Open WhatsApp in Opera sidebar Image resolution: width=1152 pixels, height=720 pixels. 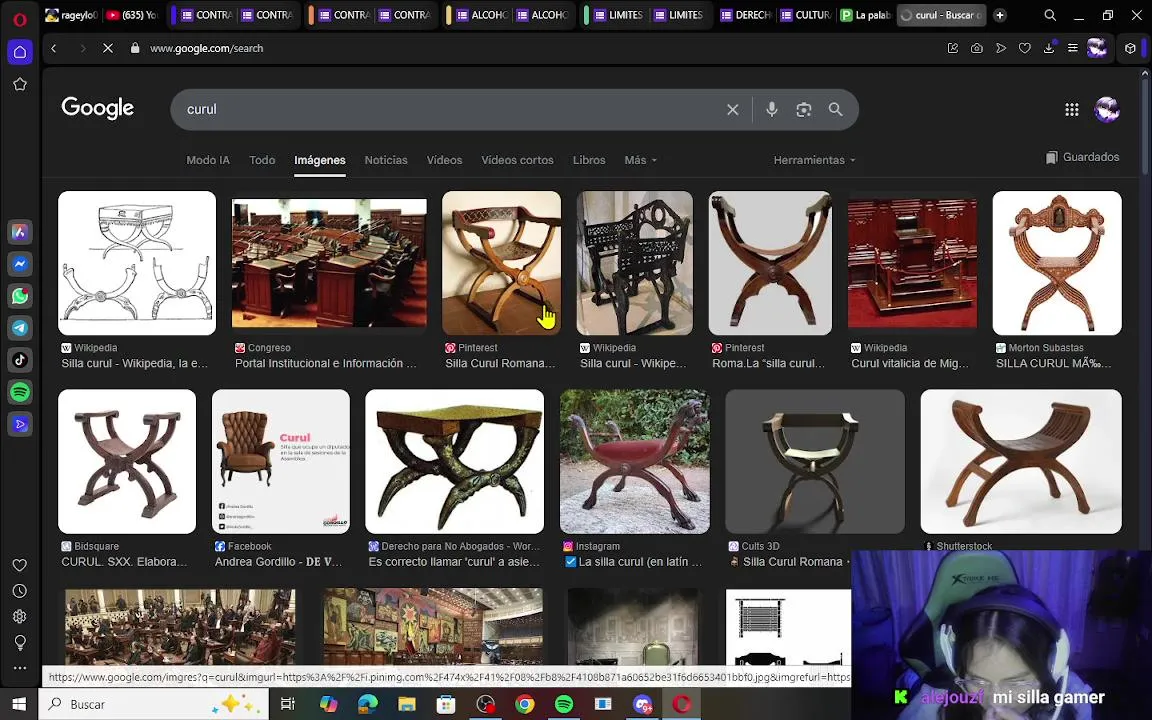(20, 296)
